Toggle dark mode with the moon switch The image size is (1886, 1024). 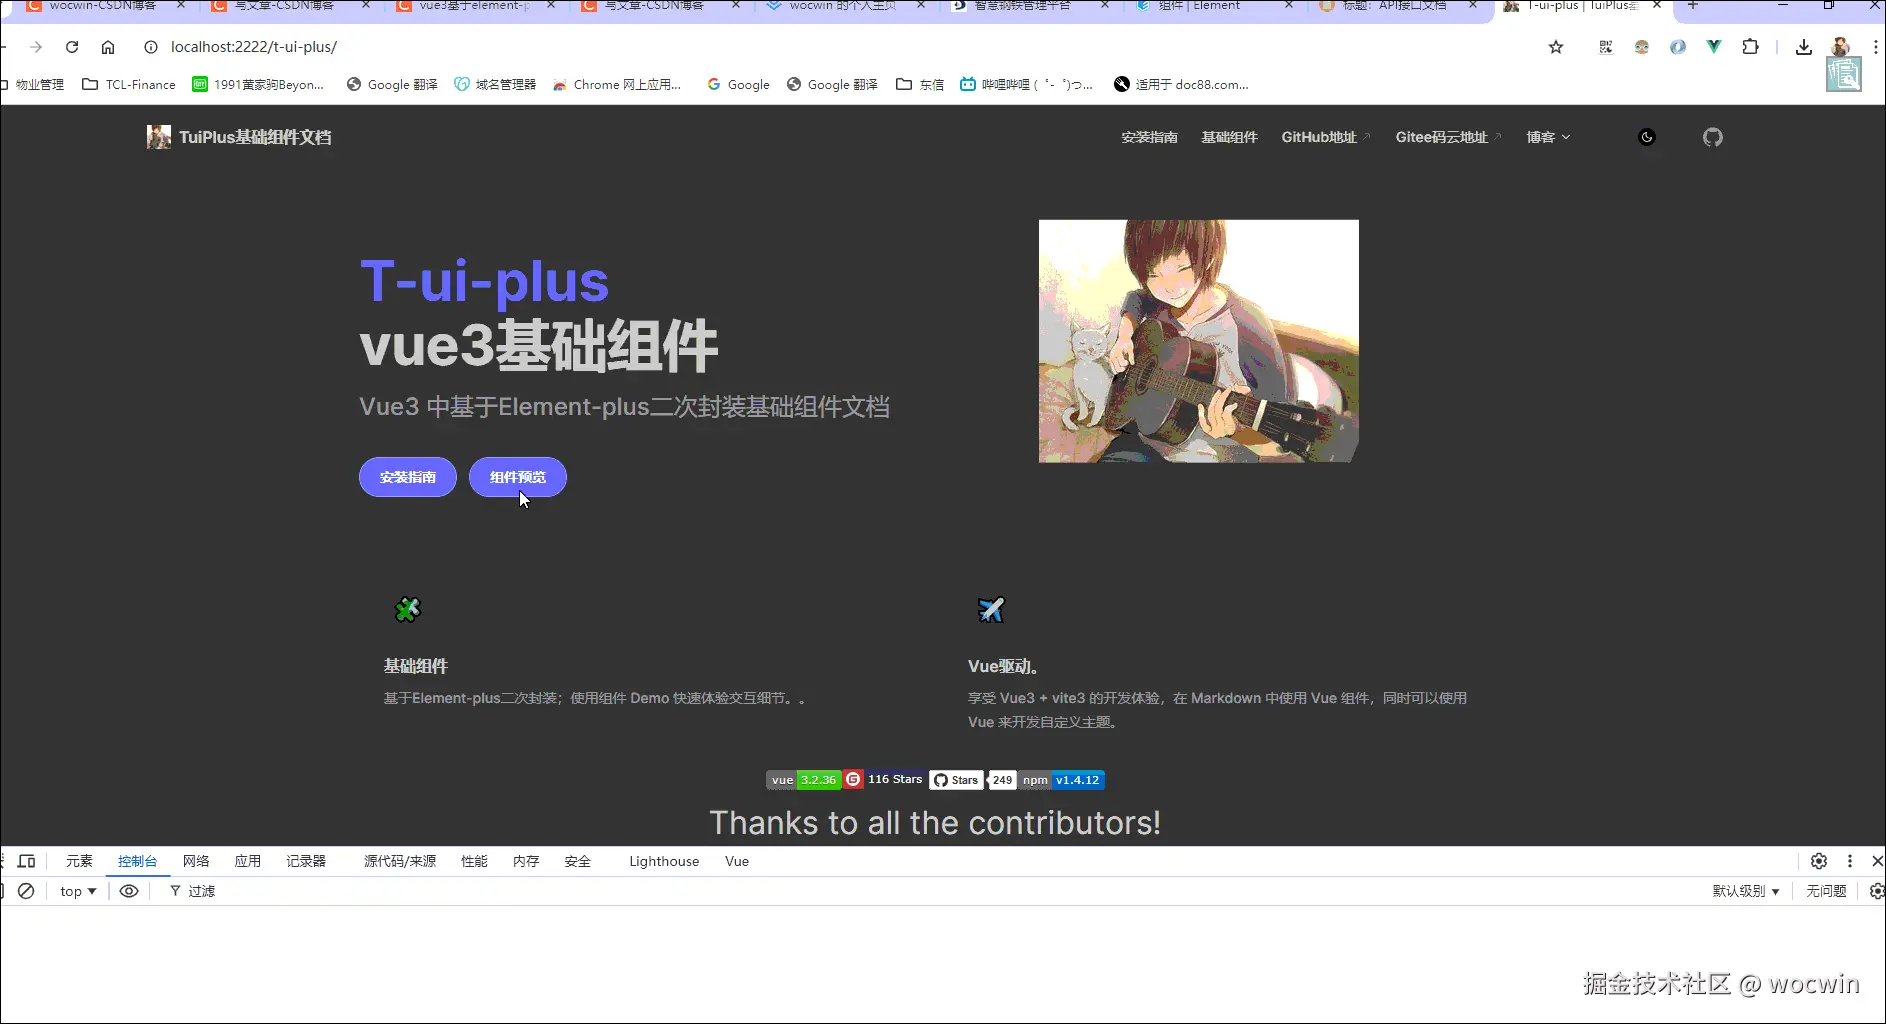click(x=1647, y=137)
